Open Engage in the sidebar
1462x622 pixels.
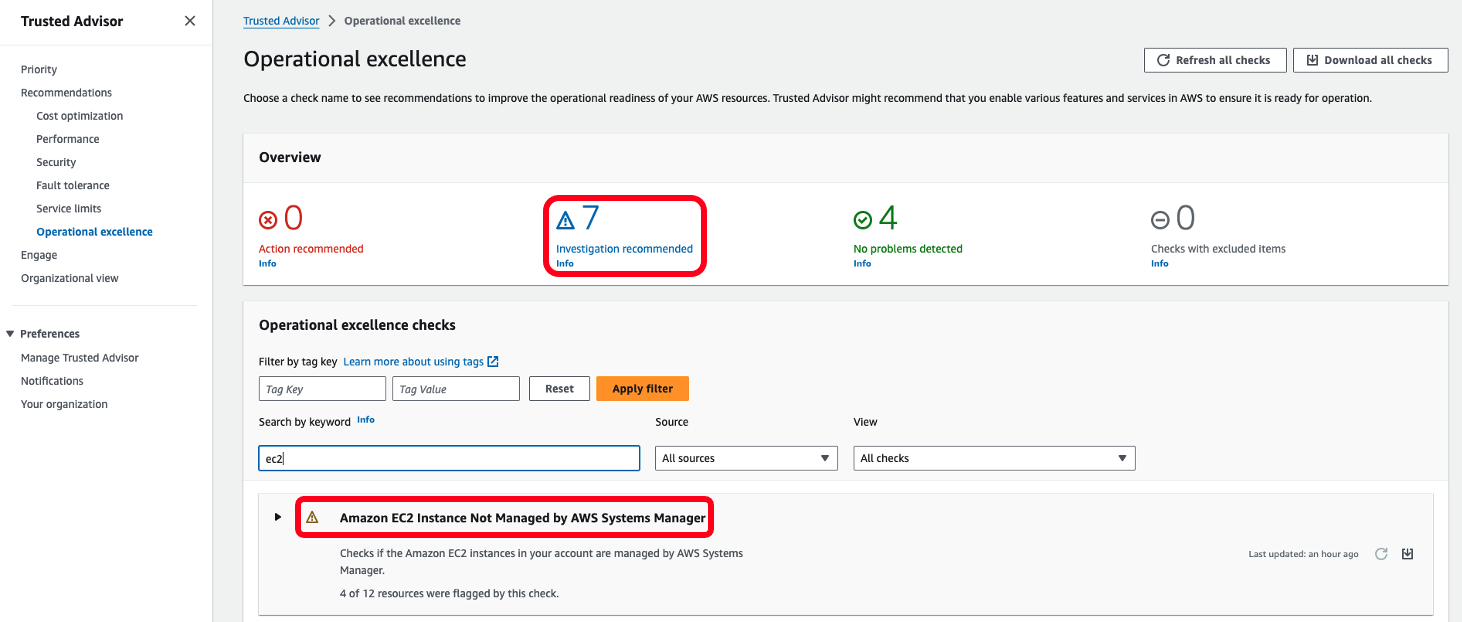(x=39, y=255)
